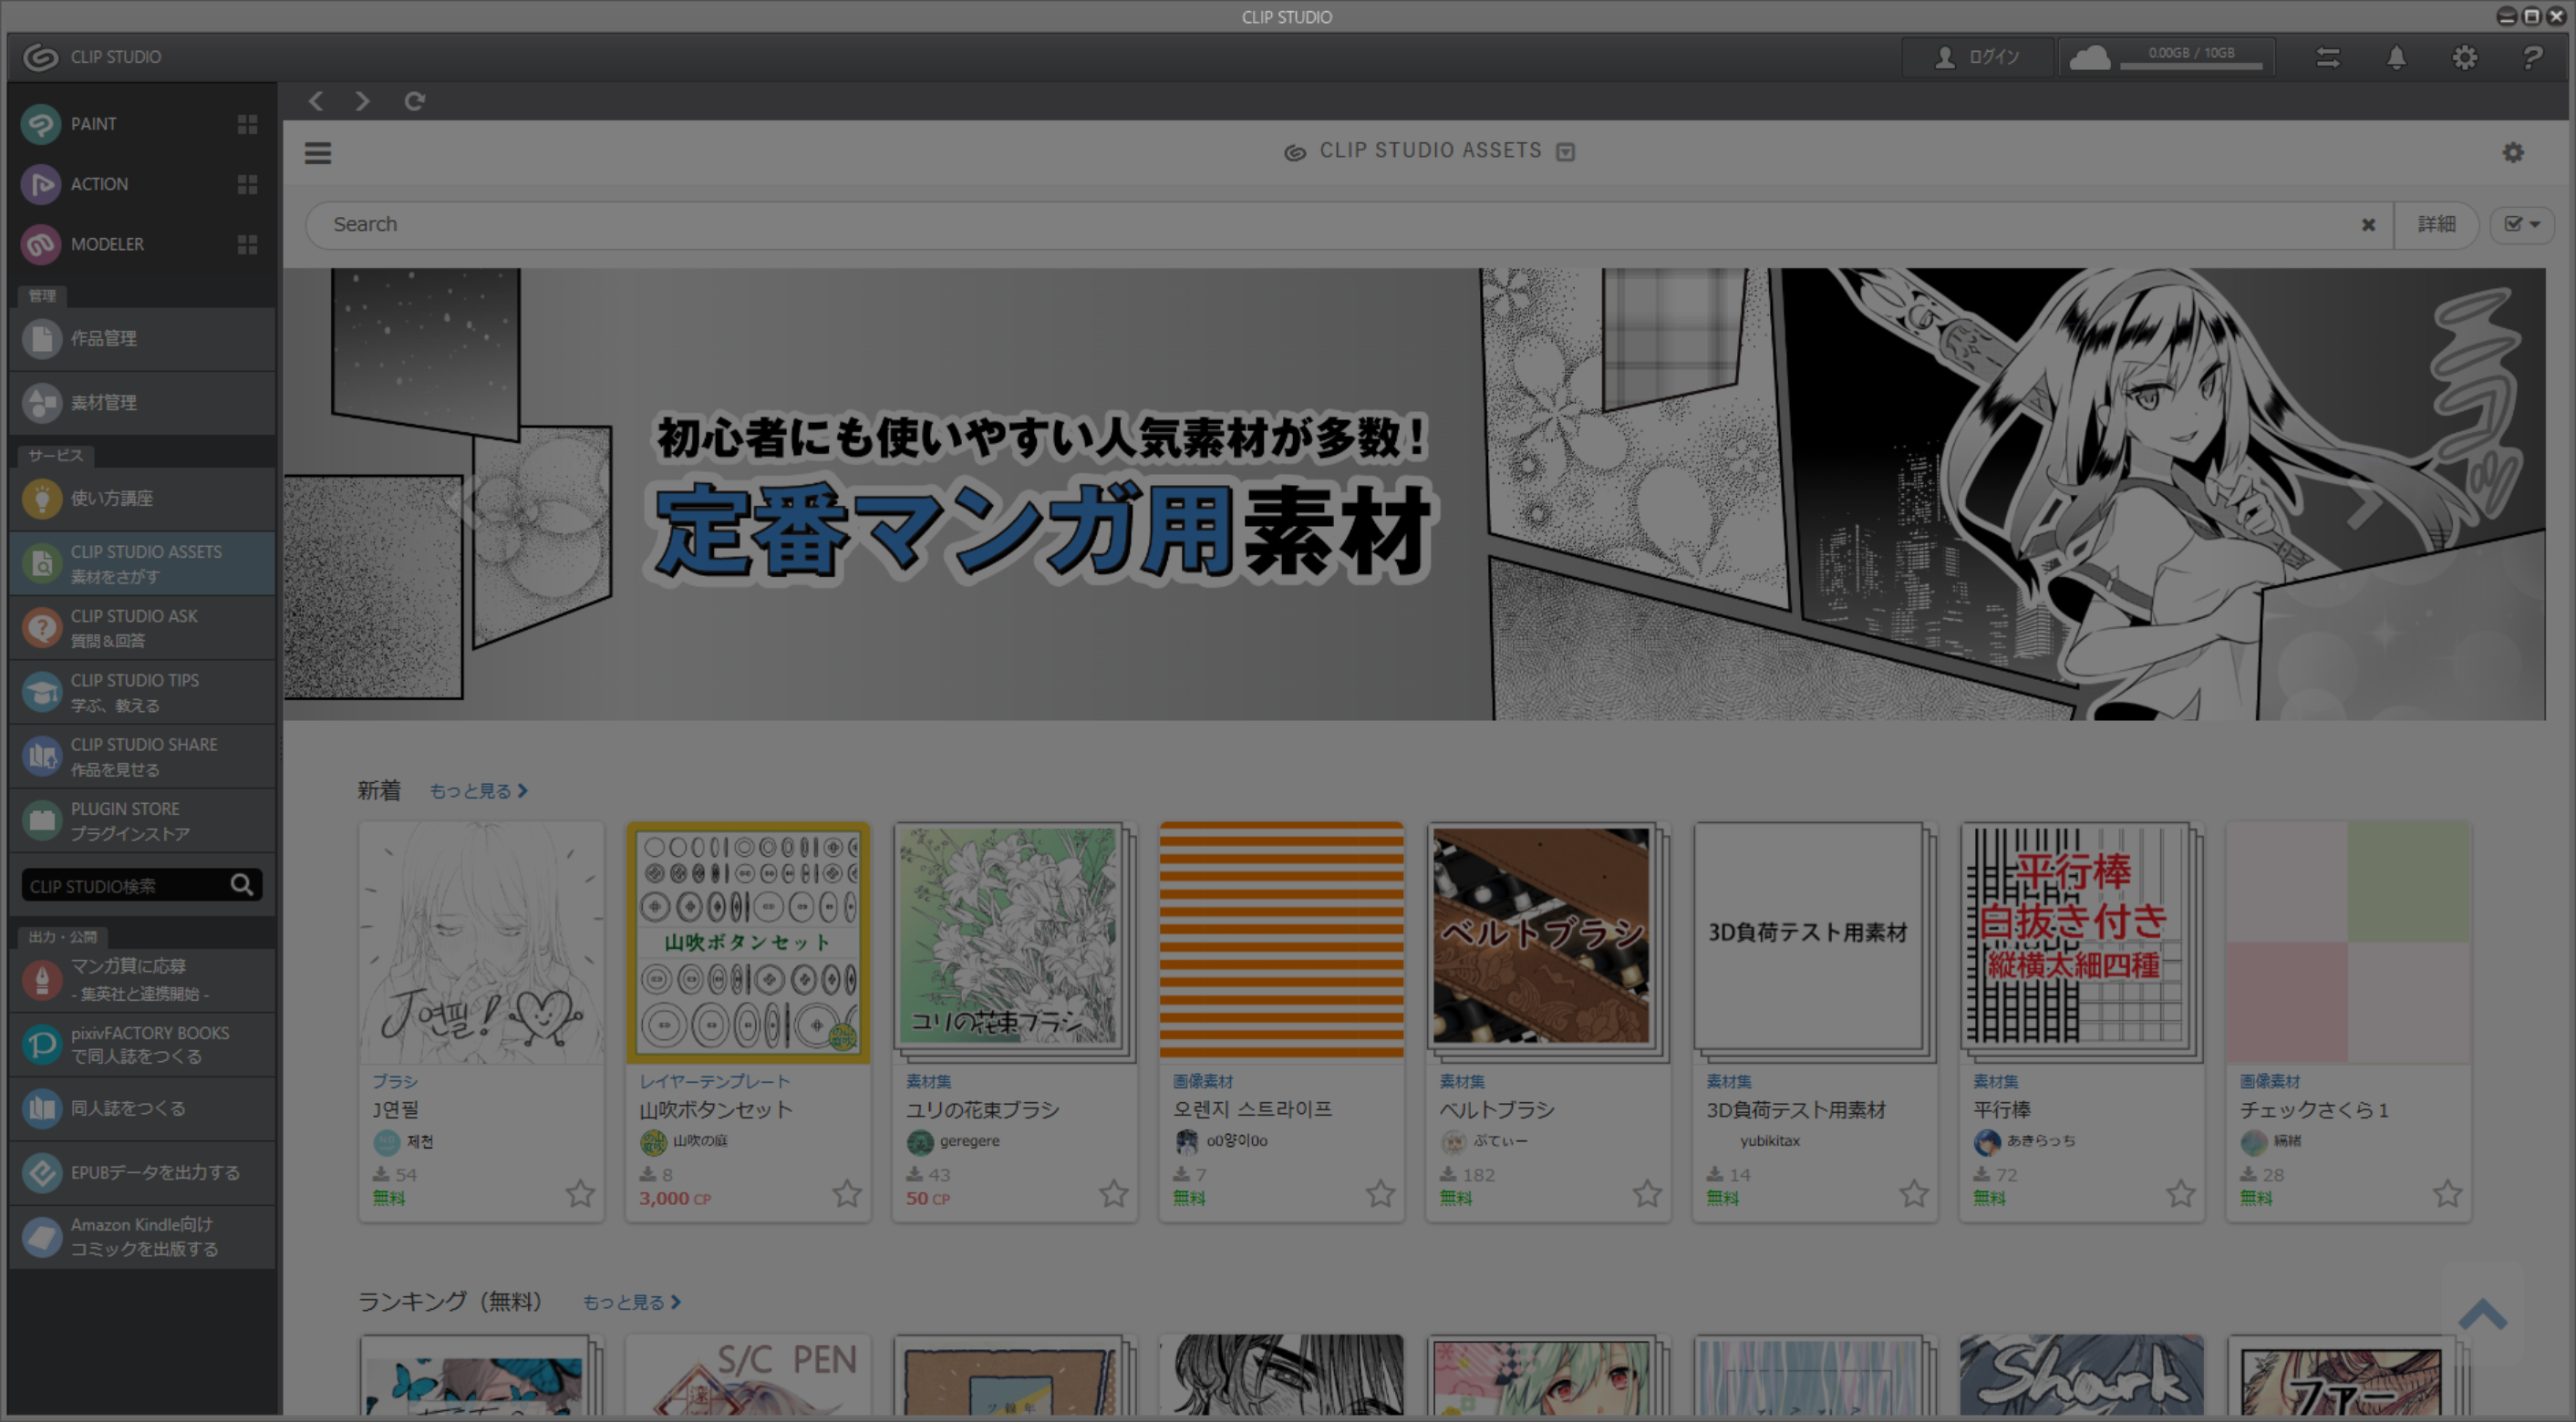Click もっと見る next to 新着

(x=478, y=791)
